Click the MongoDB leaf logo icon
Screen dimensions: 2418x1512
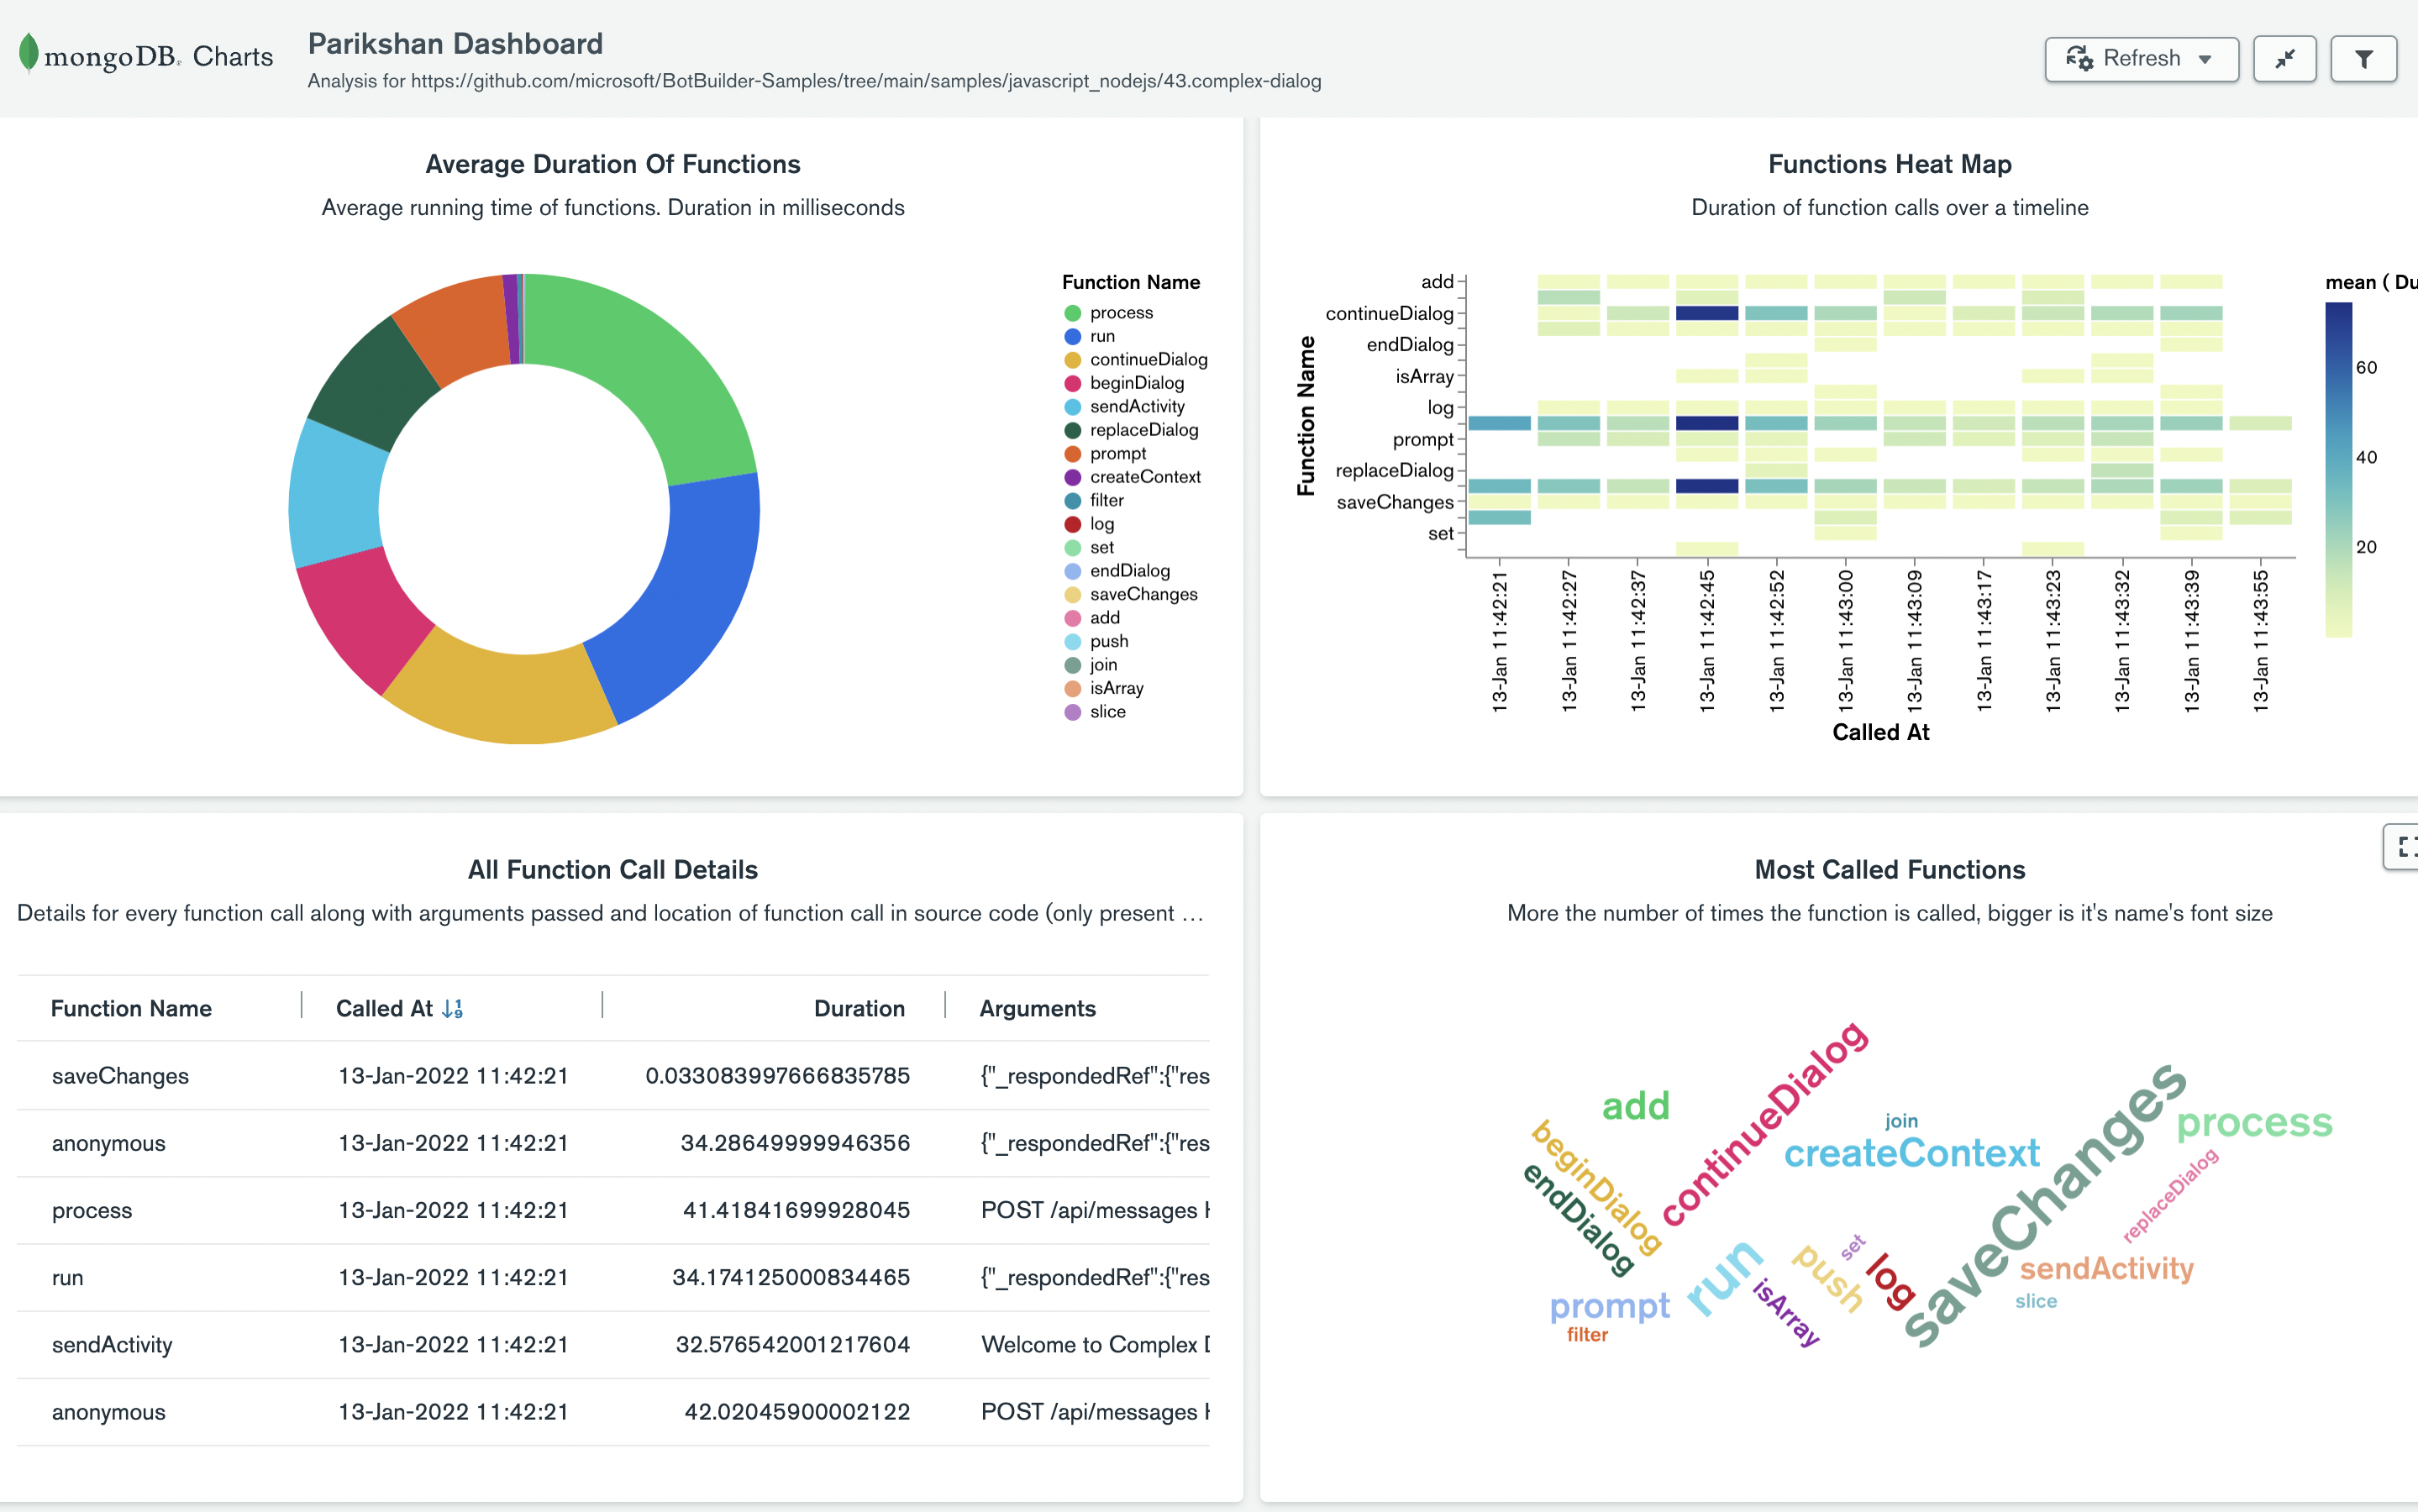[x=28, y=53]
